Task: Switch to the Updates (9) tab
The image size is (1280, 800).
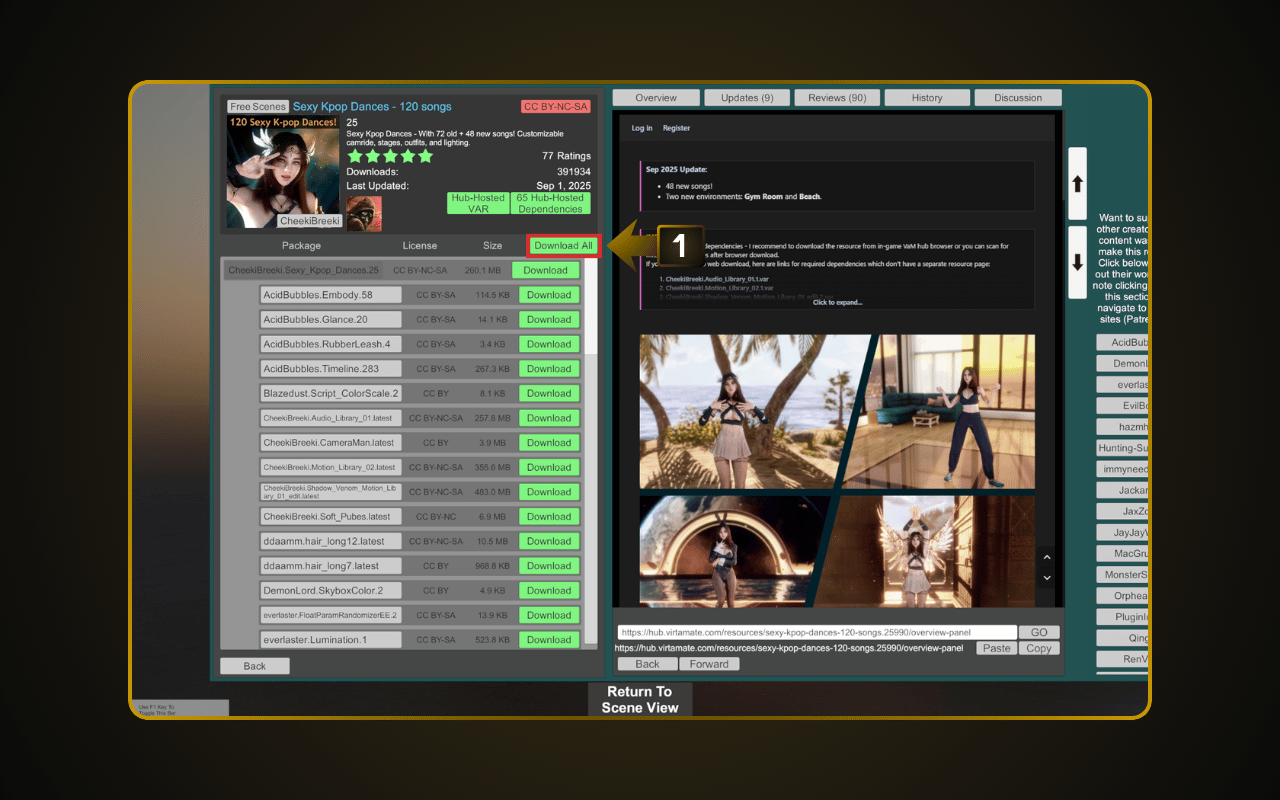Action: click(x=747, y=98)
